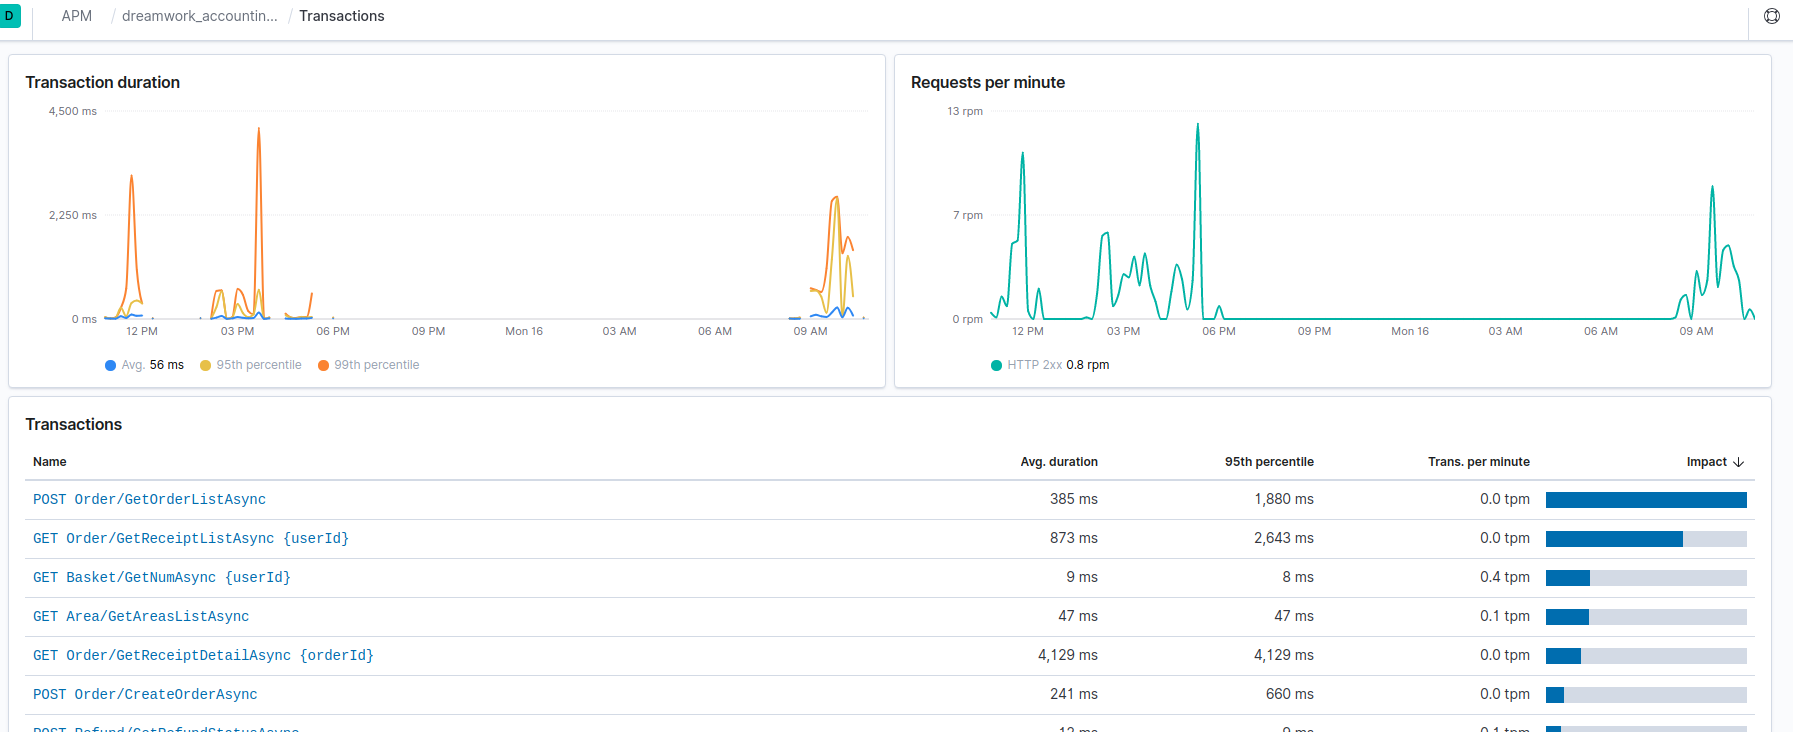Viewport: 1793px width, 732px height.
Task: Go to the APM breadcrumb
Action: tap(77, 16)
